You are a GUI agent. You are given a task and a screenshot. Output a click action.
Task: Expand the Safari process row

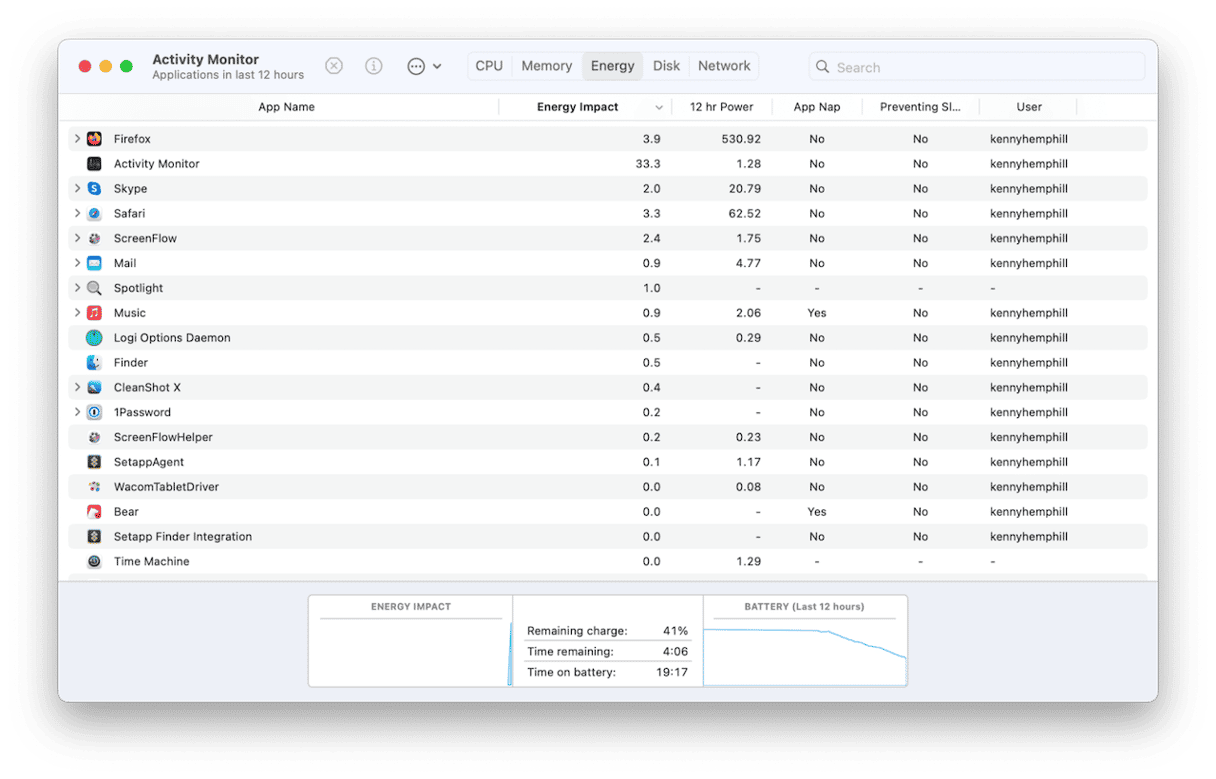(x=77, y=213)
